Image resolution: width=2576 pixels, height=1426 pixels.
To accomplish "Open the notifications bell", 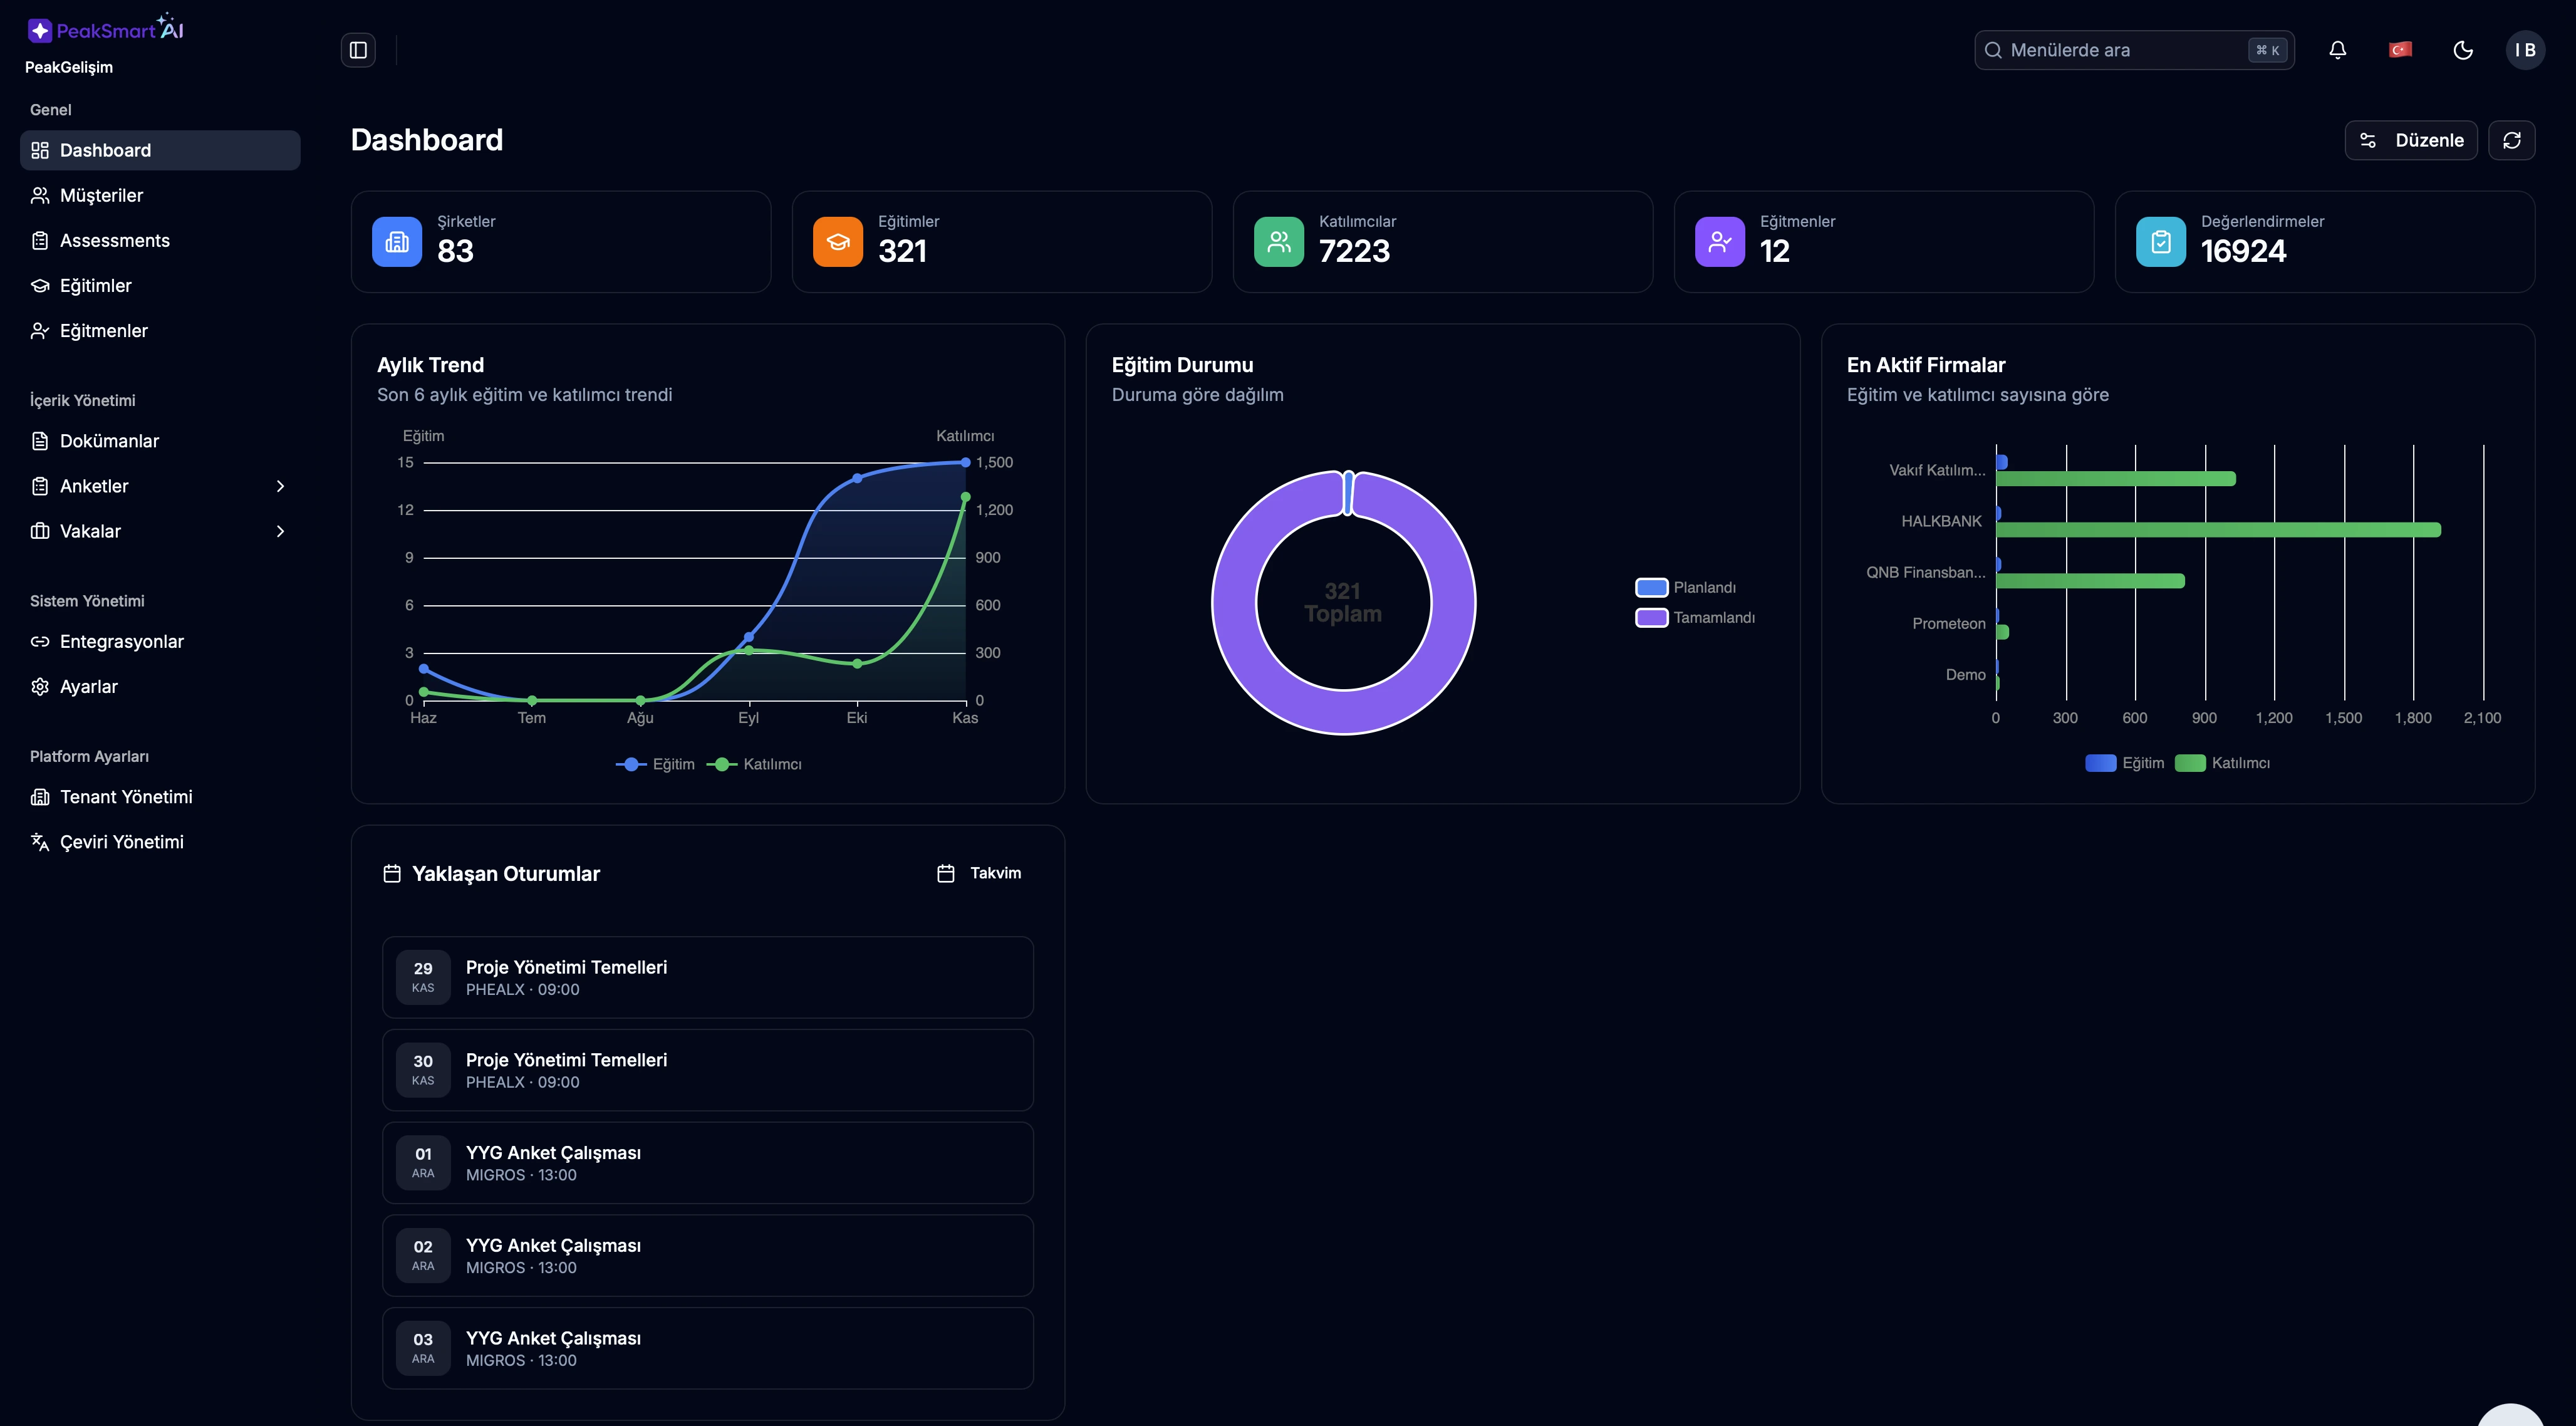I will [2337, 50].
